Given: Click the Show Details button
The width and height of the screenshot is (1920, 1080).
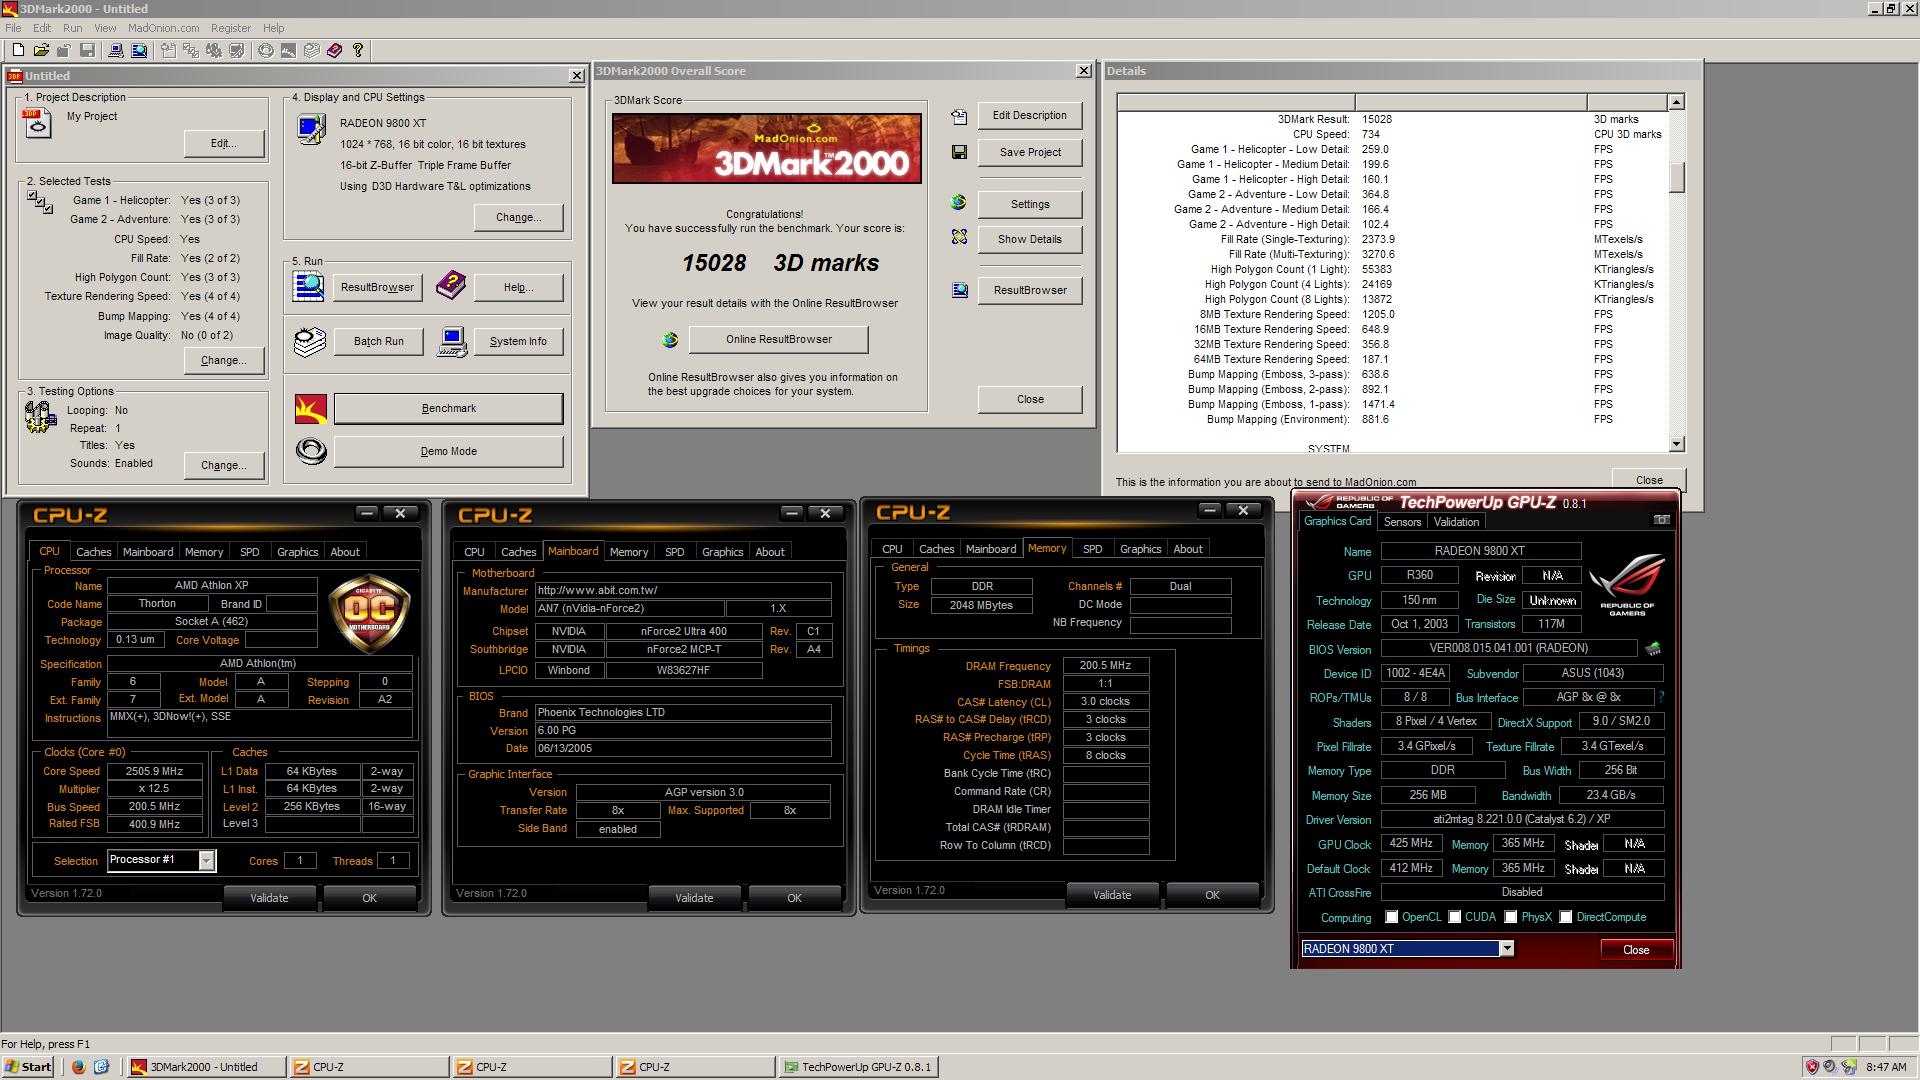Looking at the screenshot, I should (1030, 239).
